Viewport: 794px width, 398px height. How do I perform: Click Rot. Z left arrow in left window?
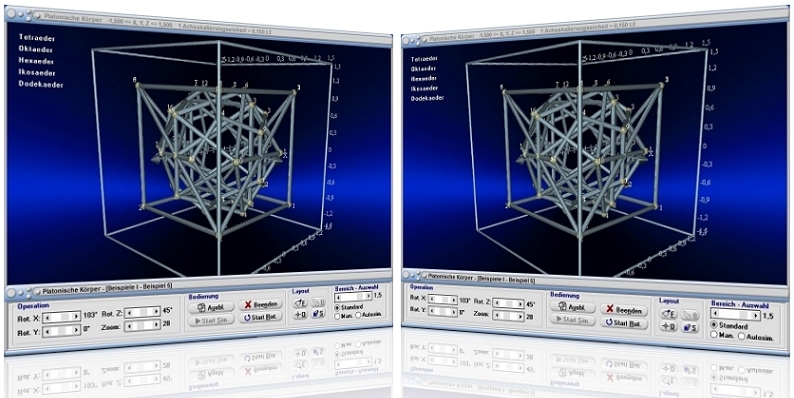pos(129,313)
